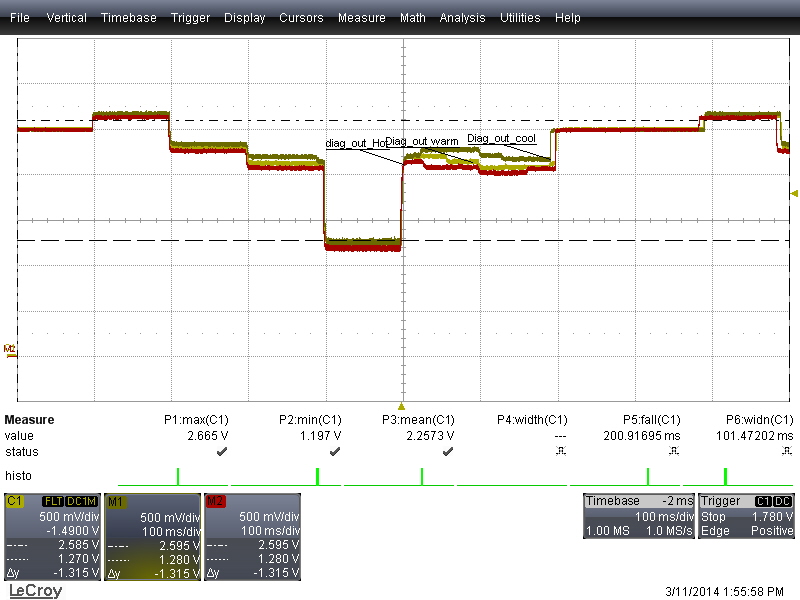Click the M1 label badge
This screenshot has width=800, height=600.
(115, 502)
